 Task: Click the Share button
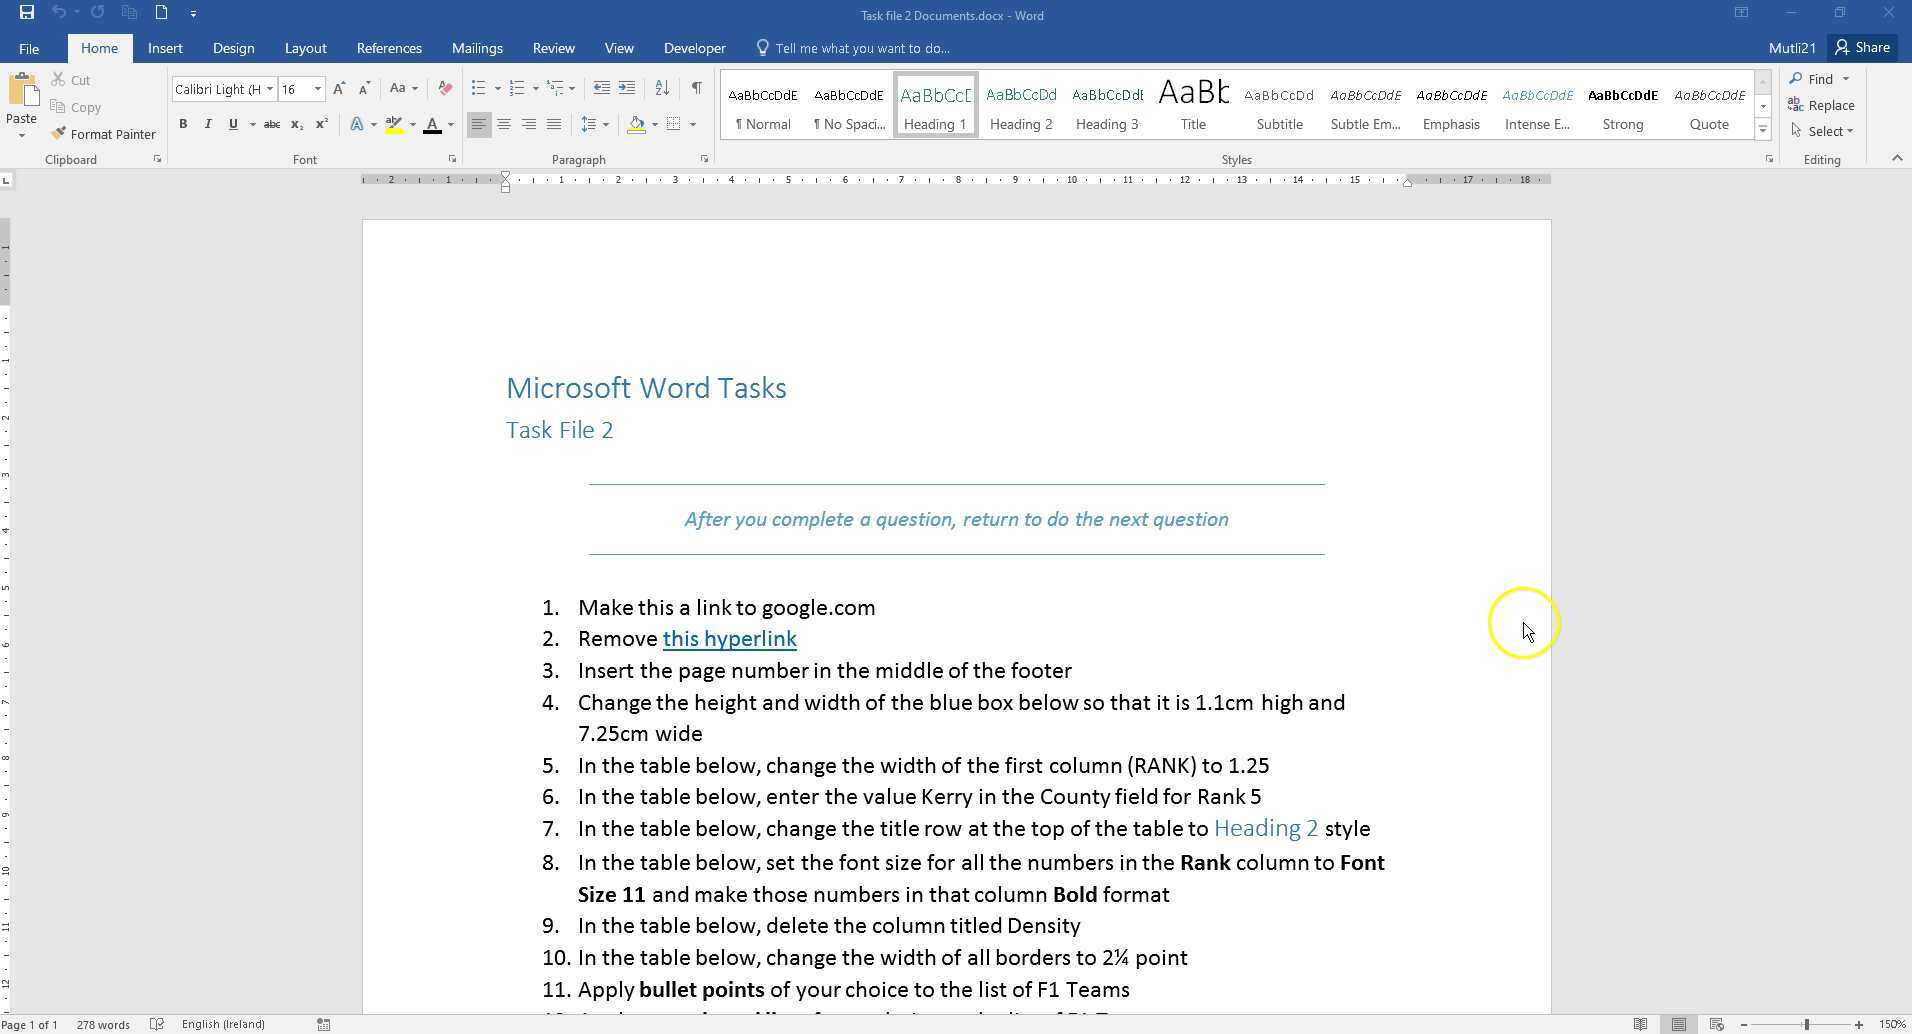pyautogui.click(x=1862, y=47)
